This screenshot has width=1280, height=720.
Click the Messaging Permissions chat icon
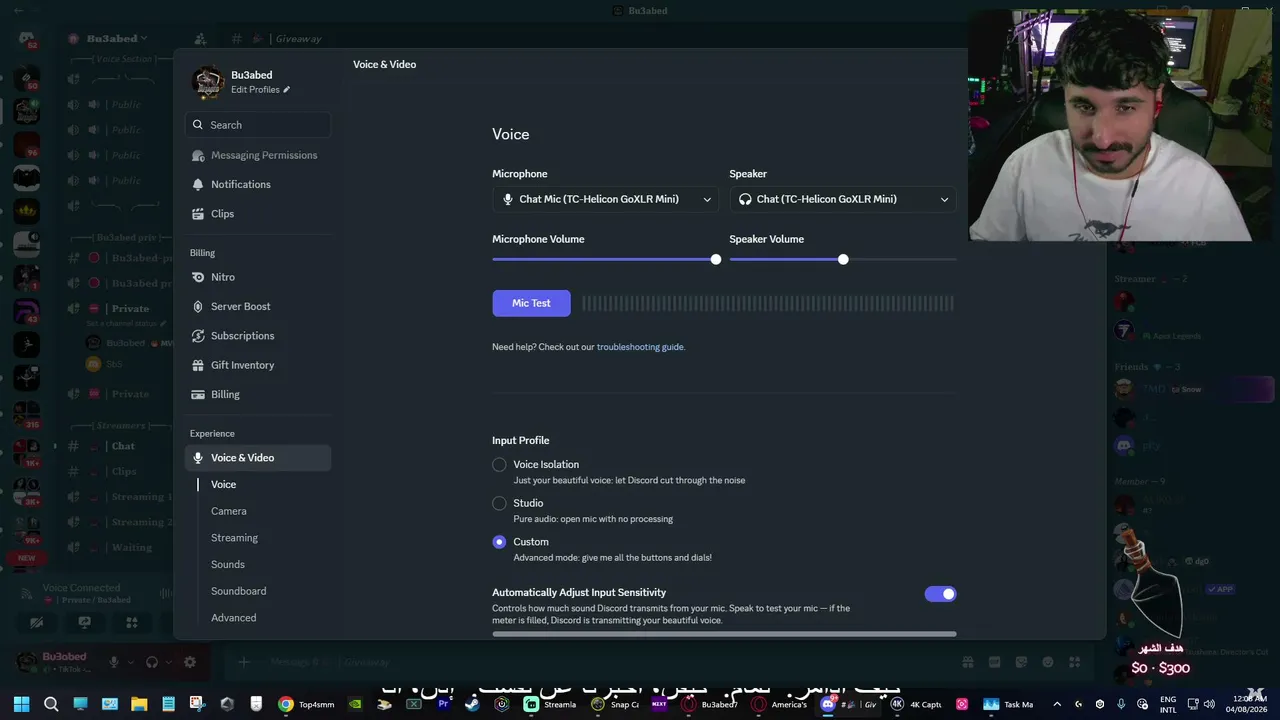click(198, 155)
